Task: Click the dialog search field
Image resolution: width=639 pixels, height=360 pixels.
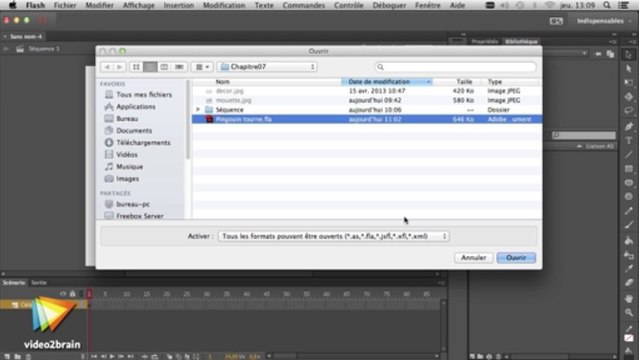Action: (455, 67)
